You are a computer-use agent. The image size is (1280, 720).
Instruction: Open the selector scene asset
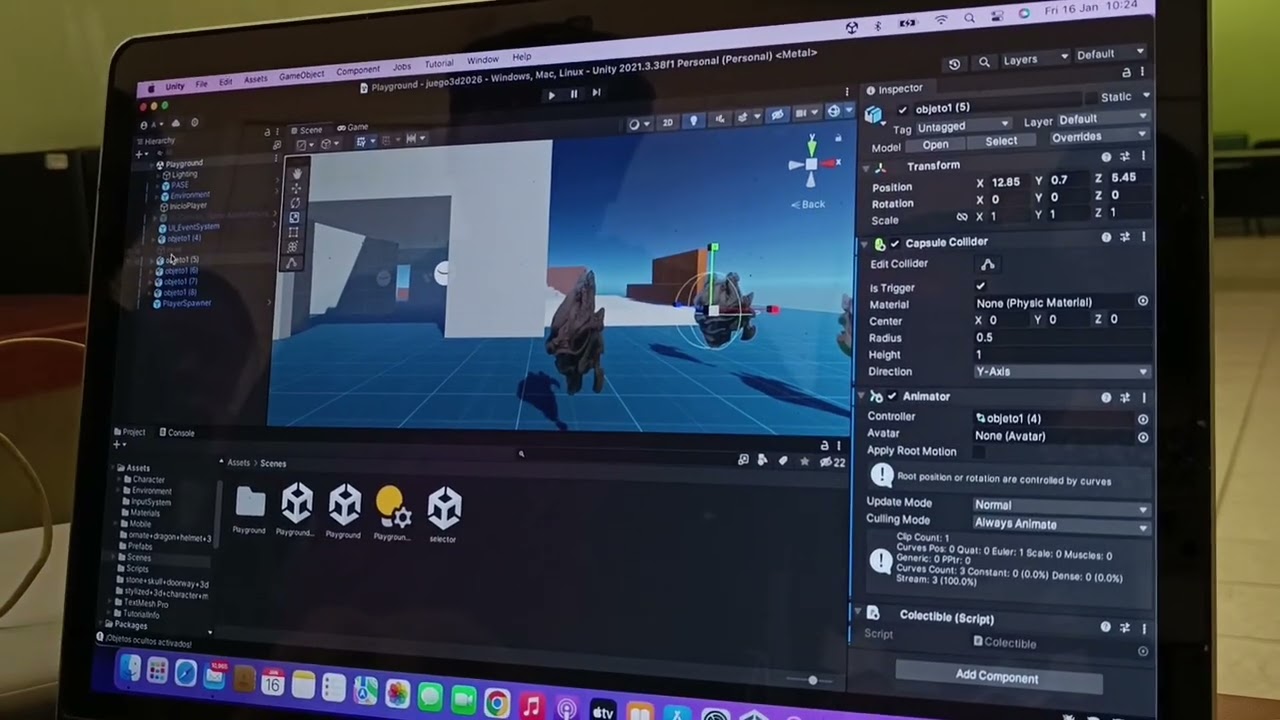443,515
